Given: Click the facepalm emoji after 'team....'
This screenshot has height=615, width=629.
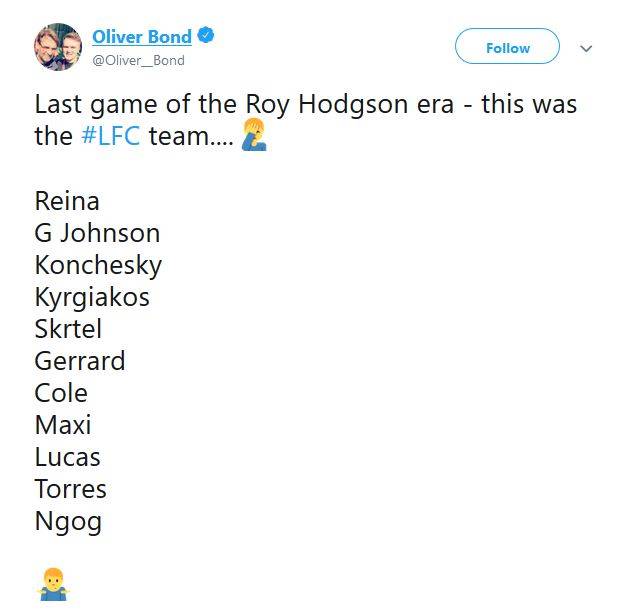Looking at the screenshot, I should pyautogui.click(x=254, y=136).
